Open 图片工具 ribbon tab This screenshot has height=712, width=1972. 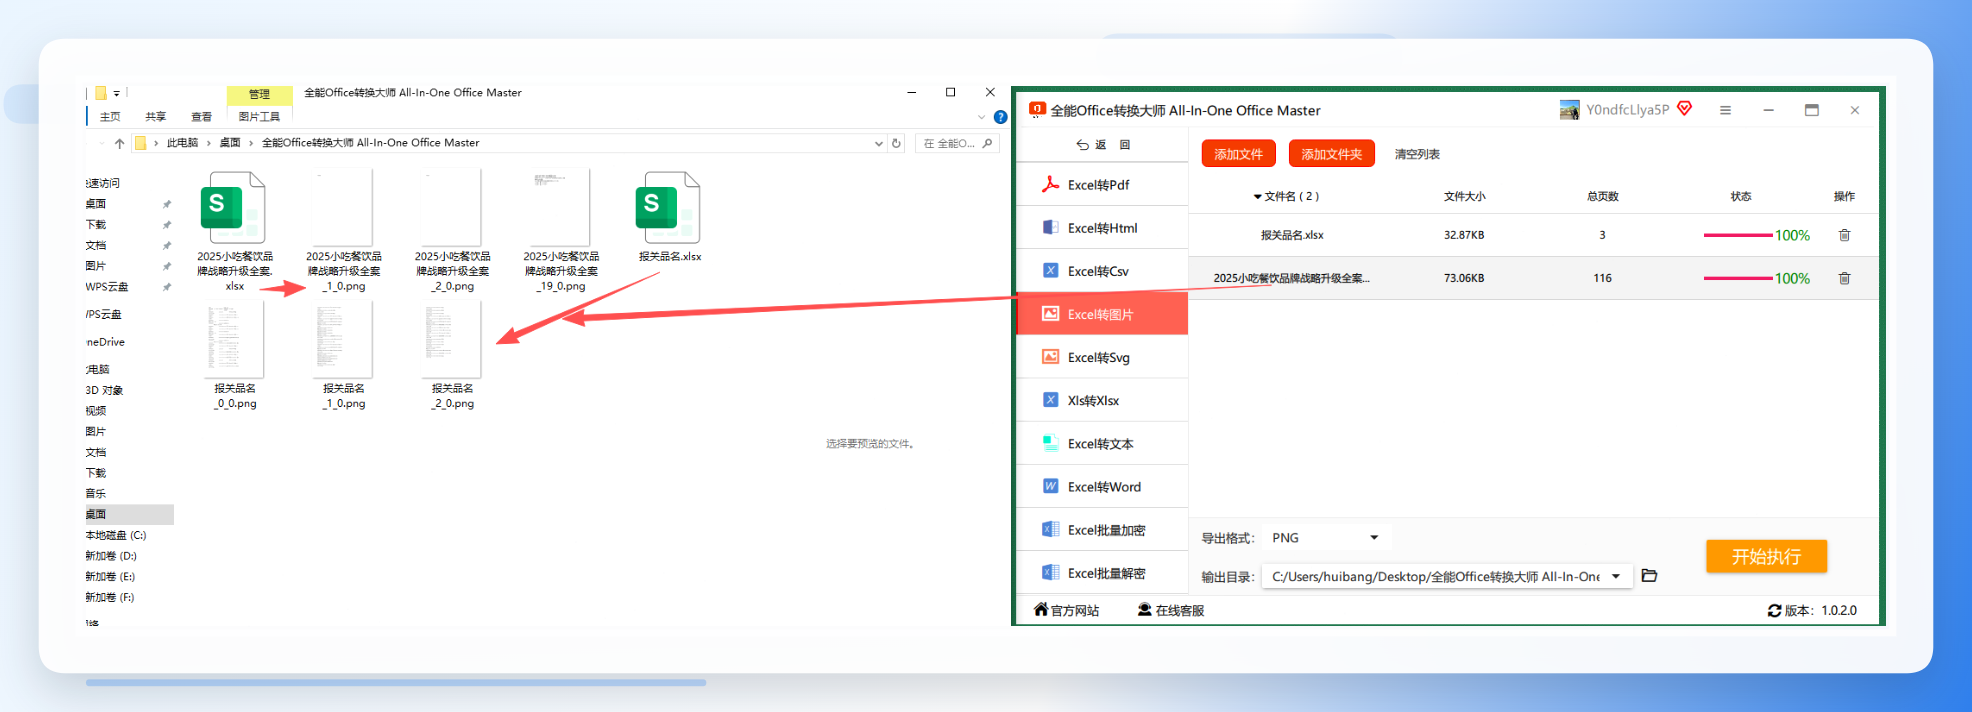pyautogui.click(x=259, y=117)
